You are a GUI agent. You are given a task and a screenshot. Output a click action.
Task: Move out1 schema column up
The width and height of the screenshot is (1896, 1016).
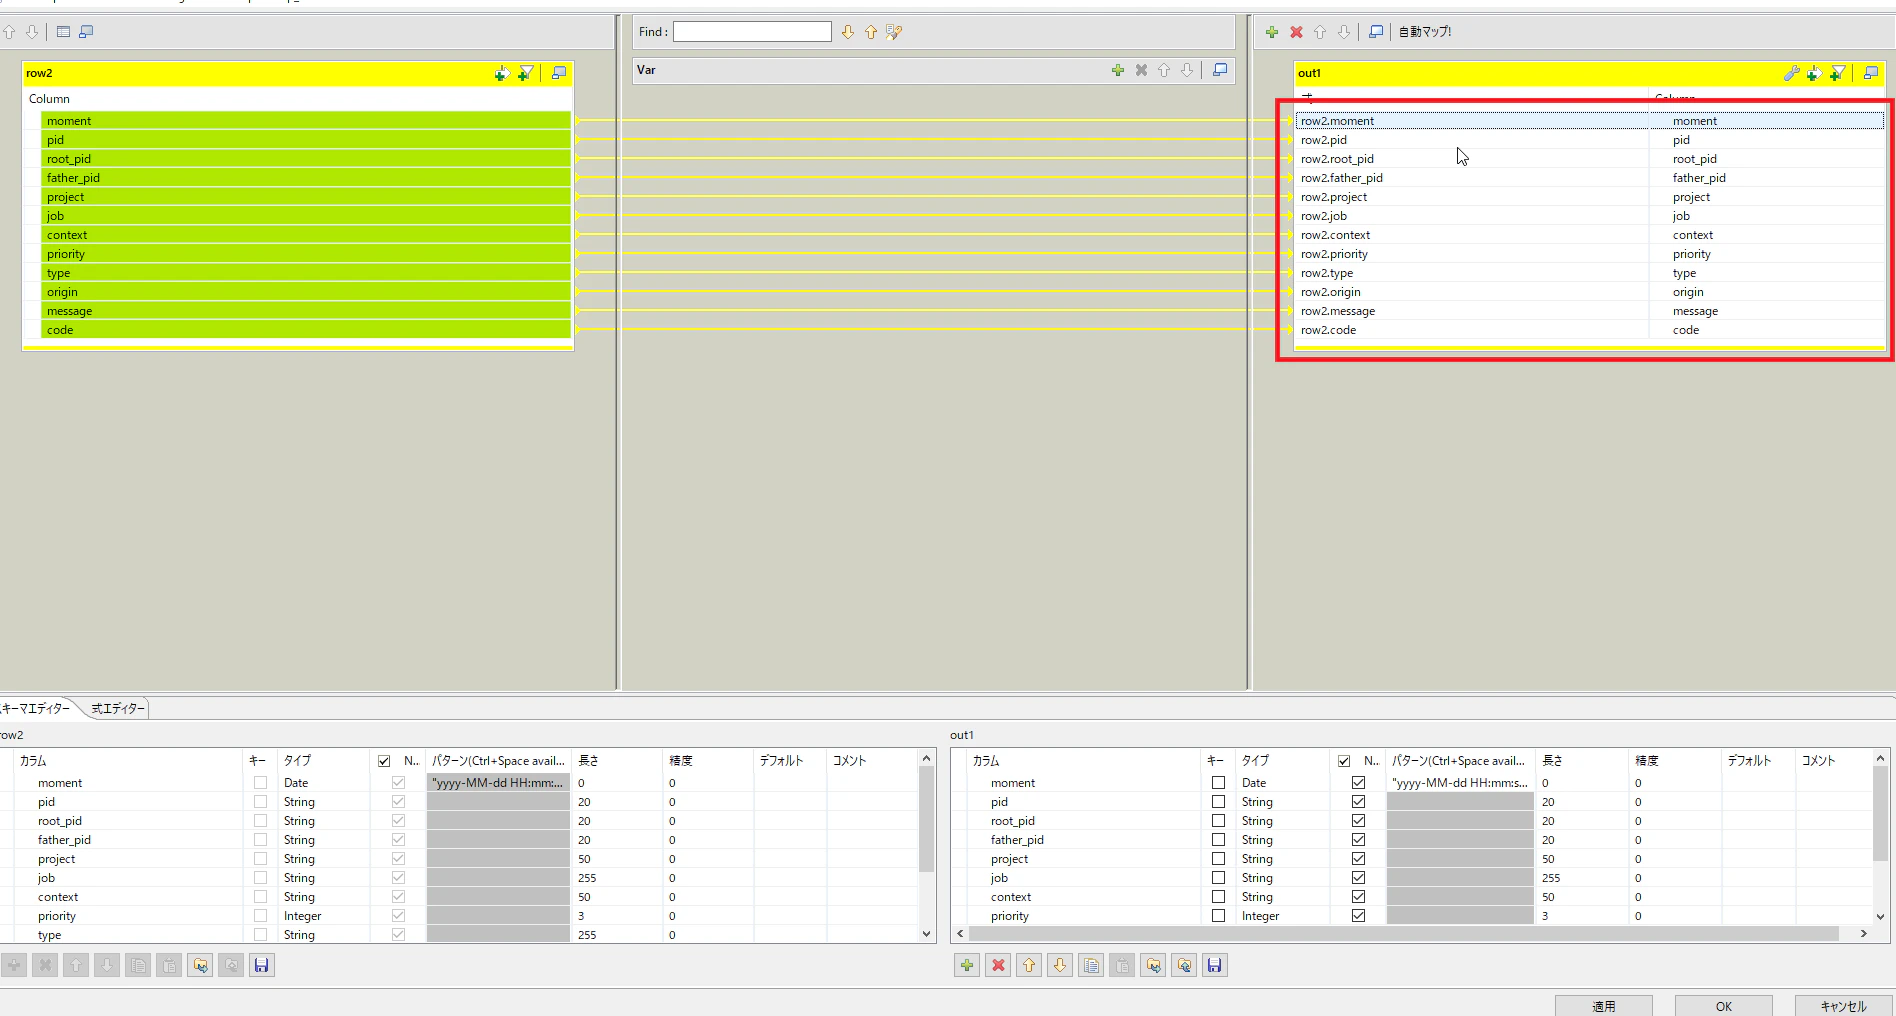point(1029,965)
